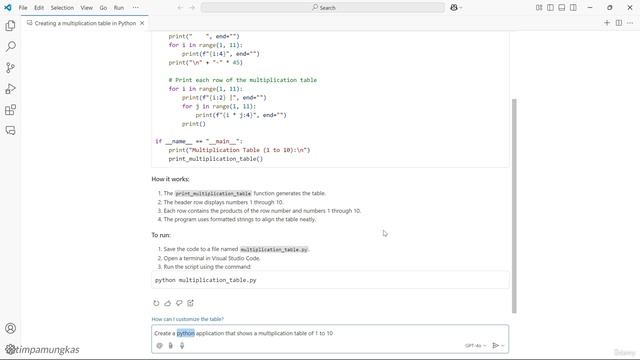Go back with the navigation arrow

[180, 7]
